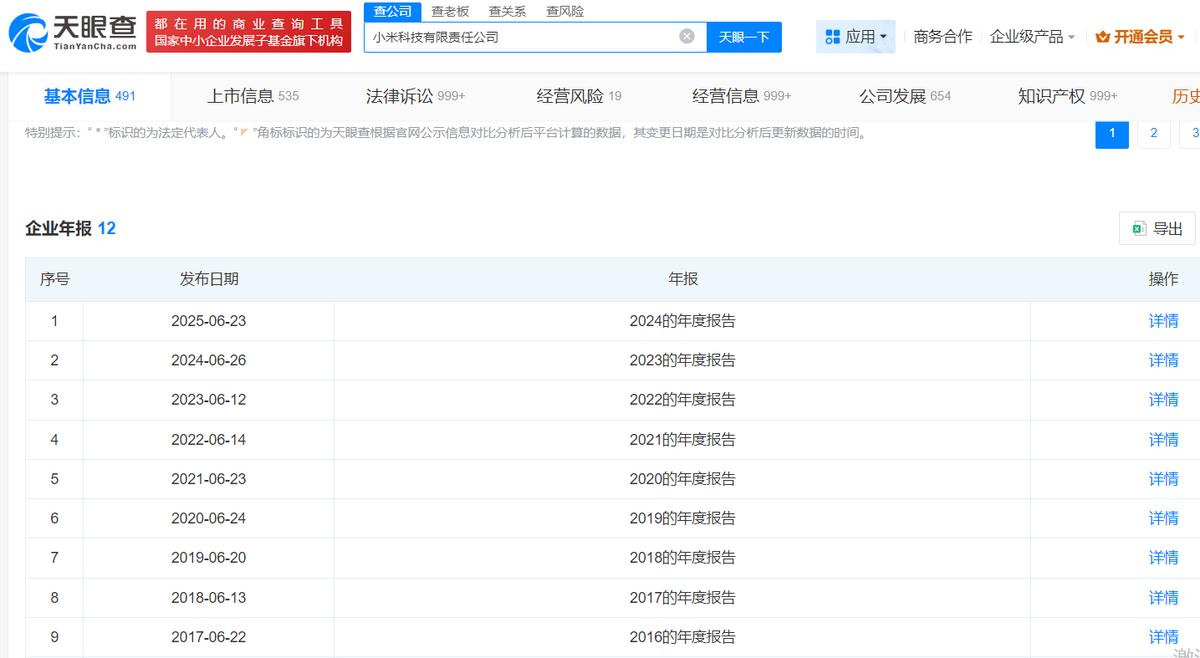Select the 查风险 search tab

pyautogui.click(x=565, y=11)
